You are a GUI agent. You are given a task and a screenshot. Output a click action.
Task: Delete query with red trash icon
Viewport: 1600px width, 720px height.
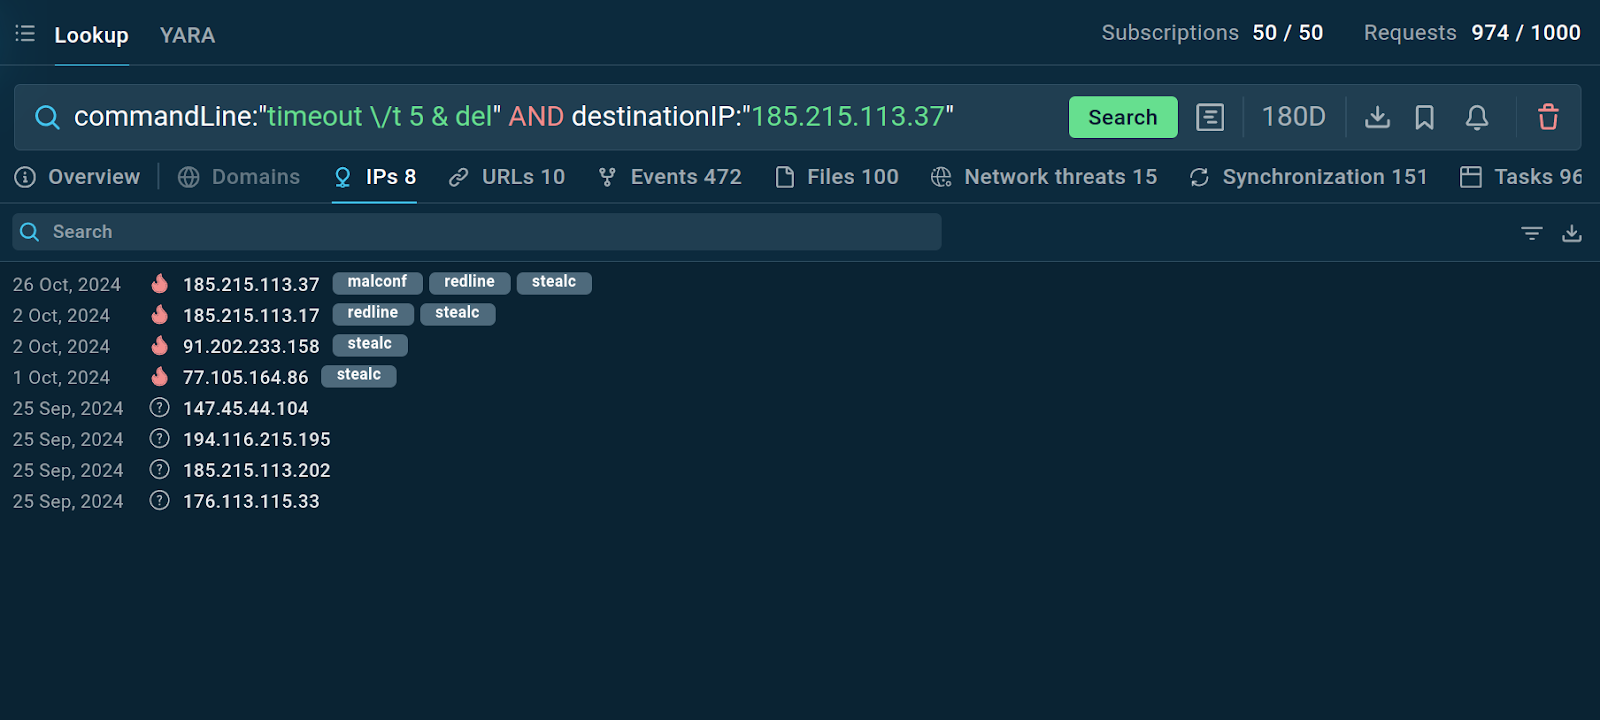click(x=1548, y=117)
